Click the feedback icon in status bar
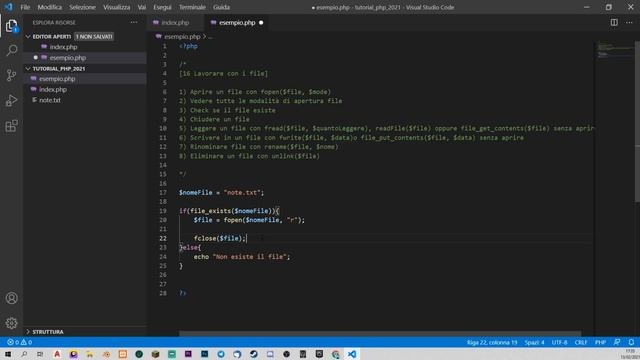This screenshot has height=360, width=640. (x=617, y=342)
